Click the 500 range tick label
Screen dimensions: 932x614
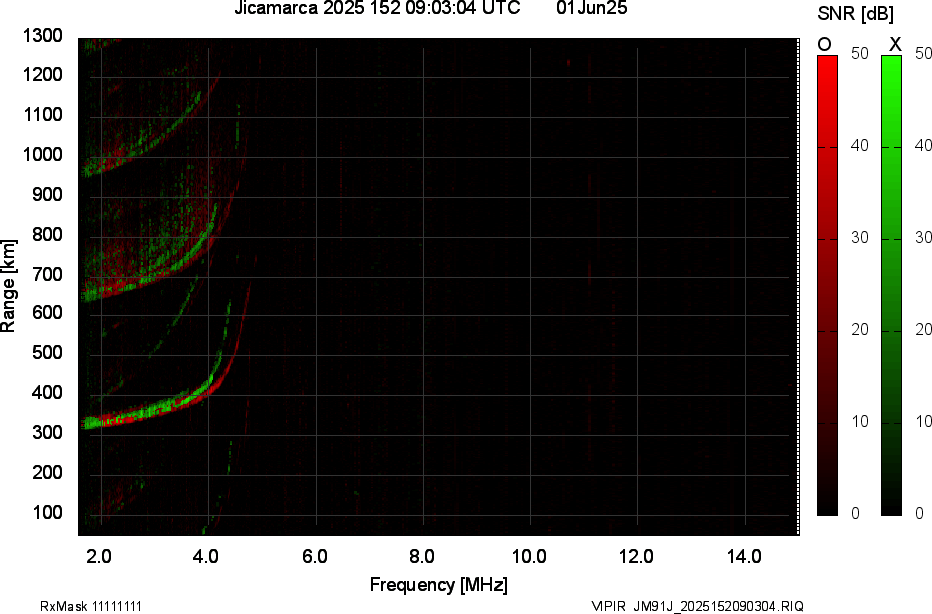(x=47, y=352)
